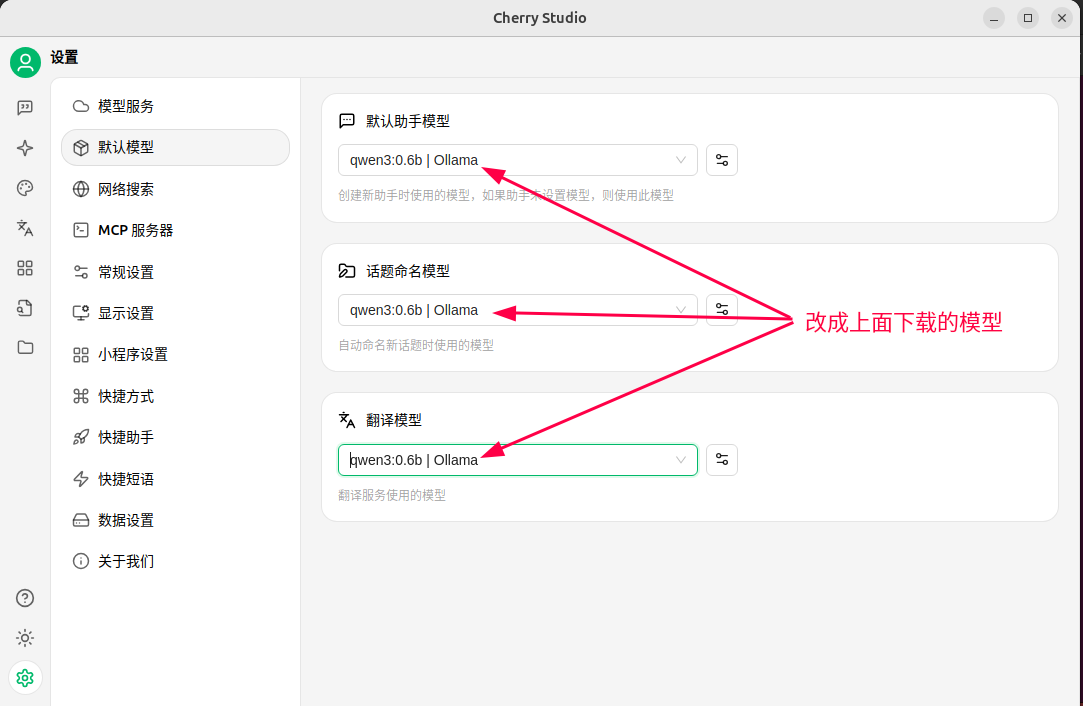Open the knowledge base icon in sidebar
Viewport: 1083px width, 706px height.
pos(25,308)
